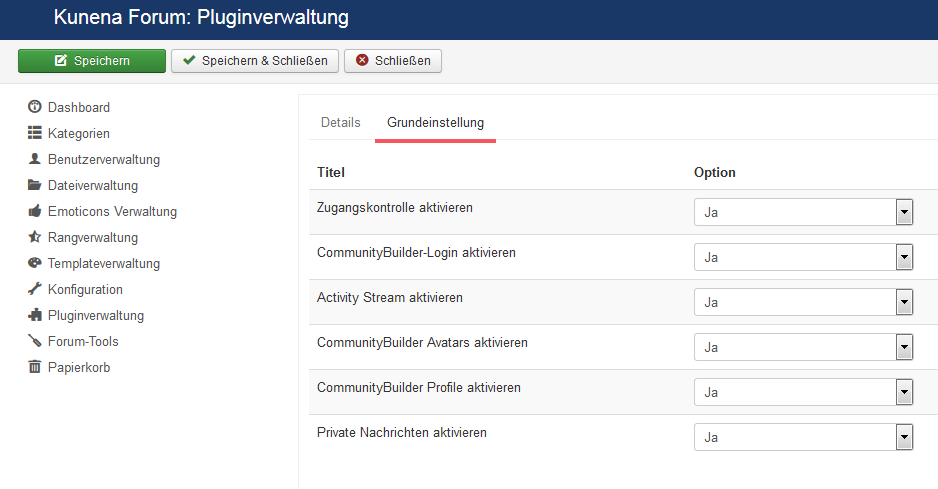938x489 pixels.
Task: Click the Emoticons Verwaltung thumbs-up icon
Action: (x=35, y=211)
